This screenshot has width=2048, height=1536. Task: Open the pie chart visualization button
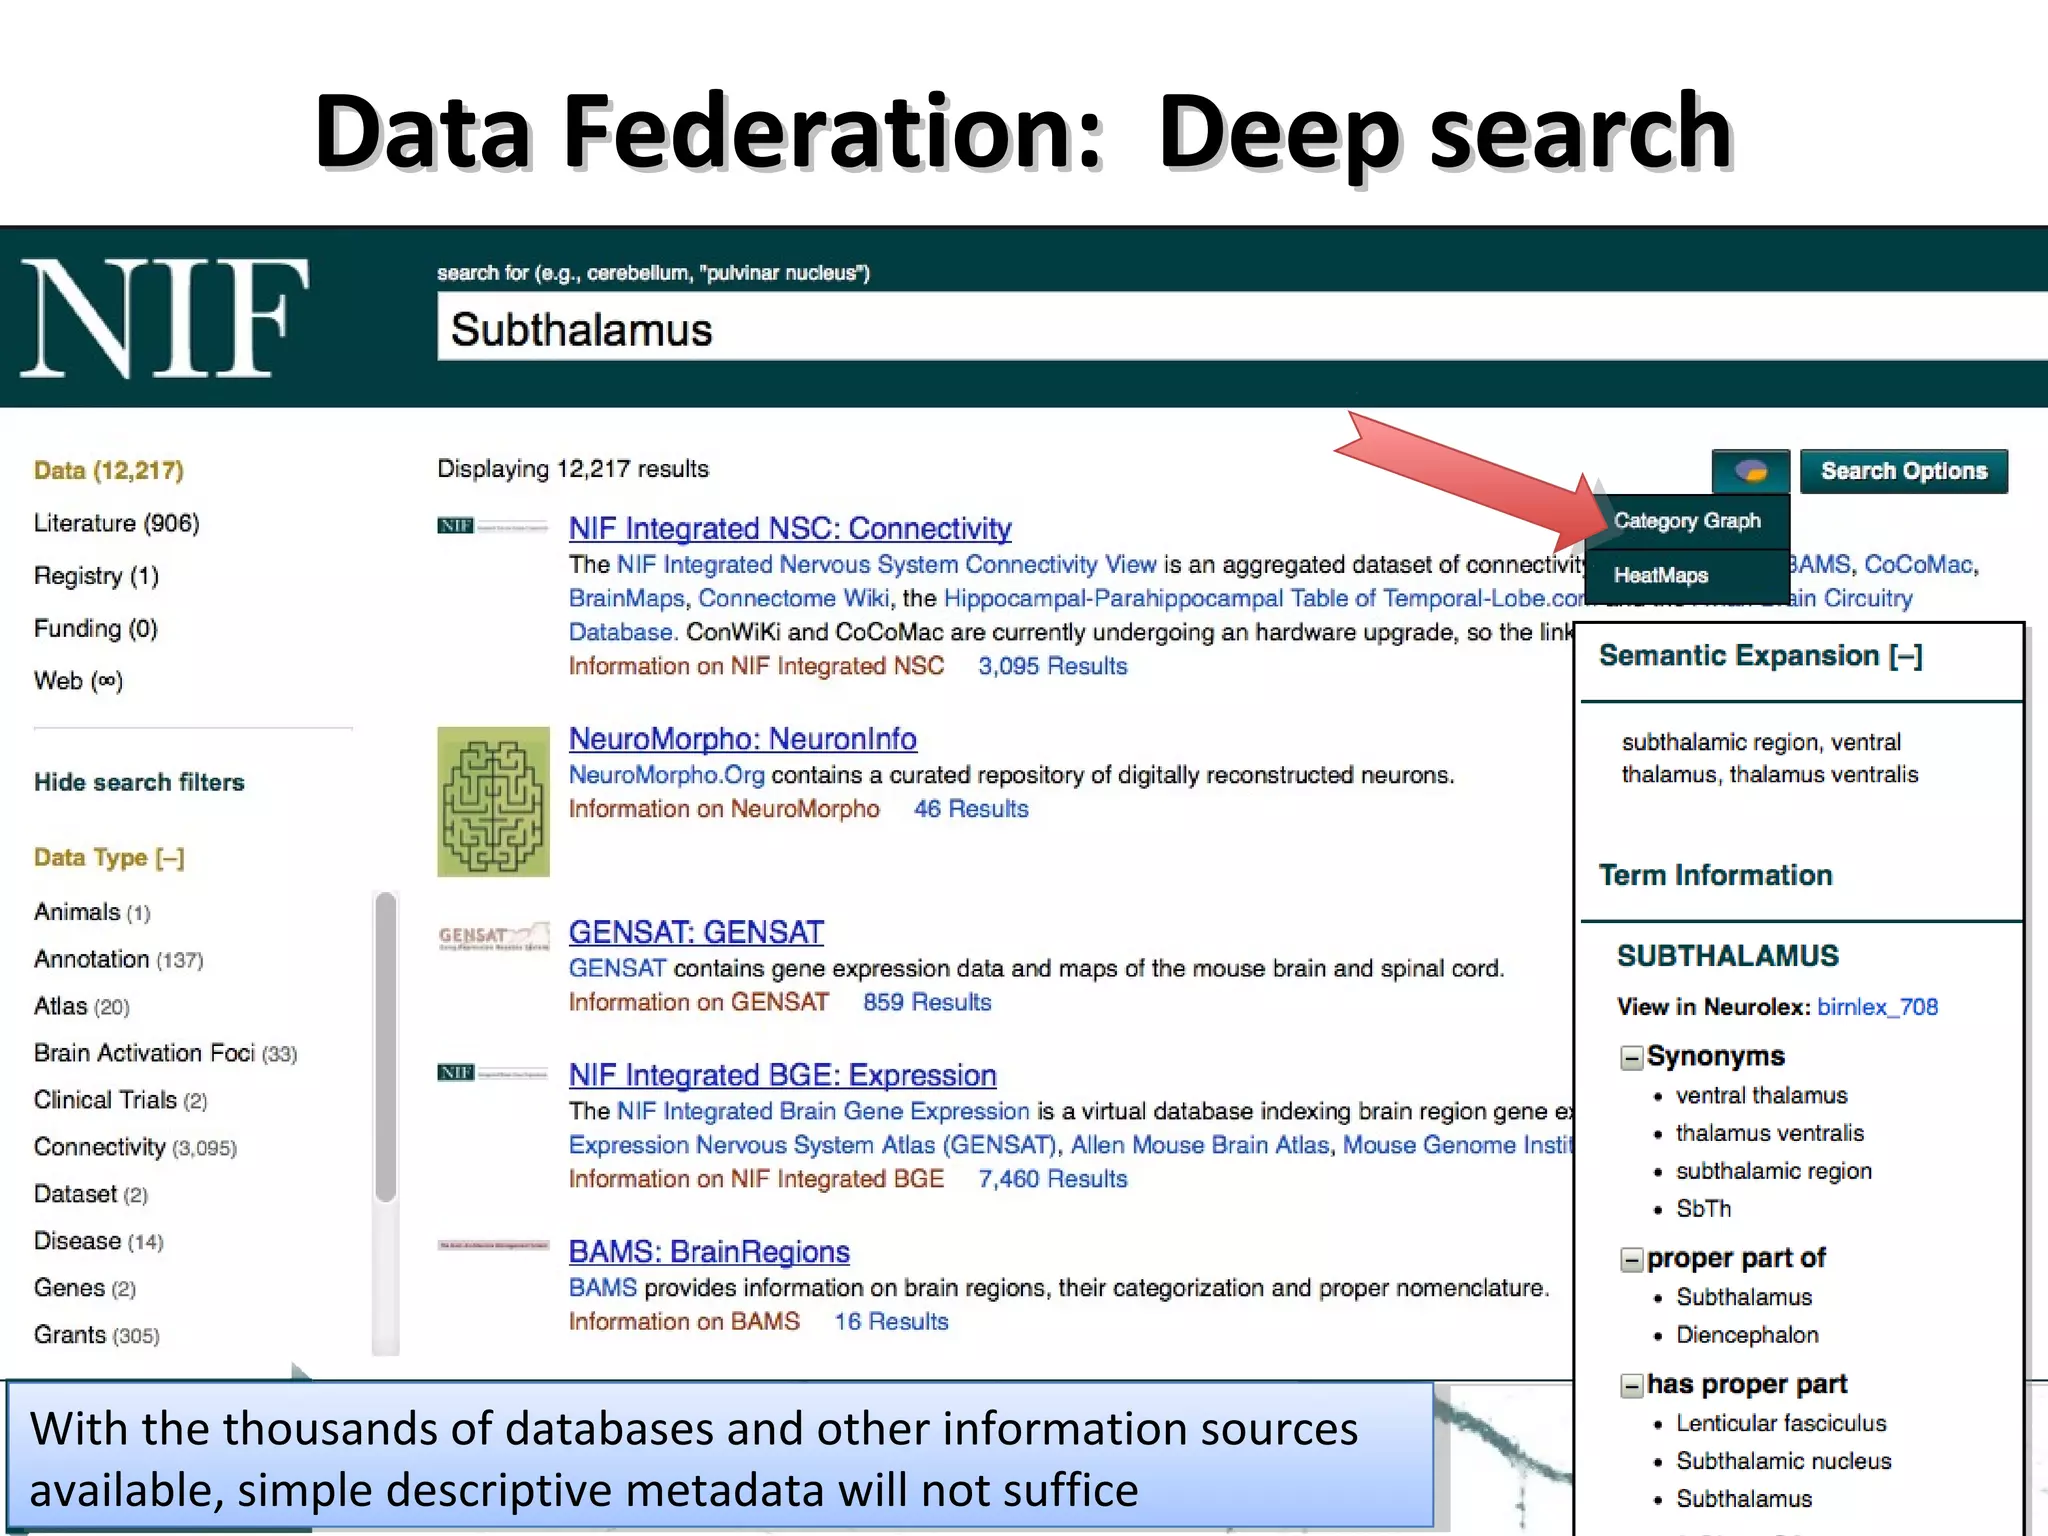[1750, 471]
